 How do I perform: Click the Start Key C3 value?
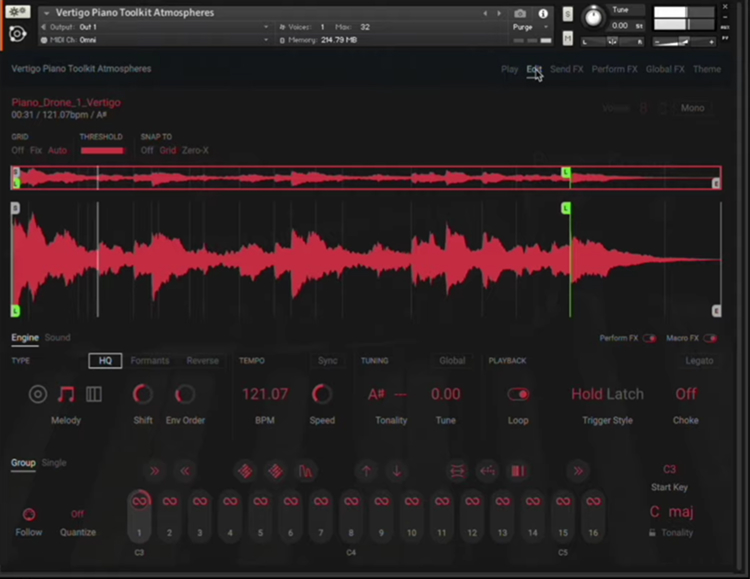(x=670, y=469)
